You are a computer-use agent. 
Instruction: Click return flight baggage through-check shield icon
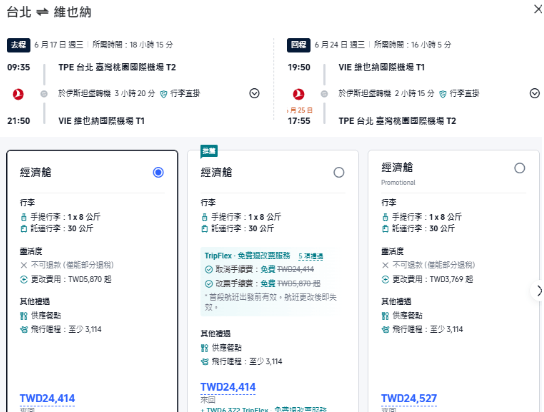click(x=443, y=94)
